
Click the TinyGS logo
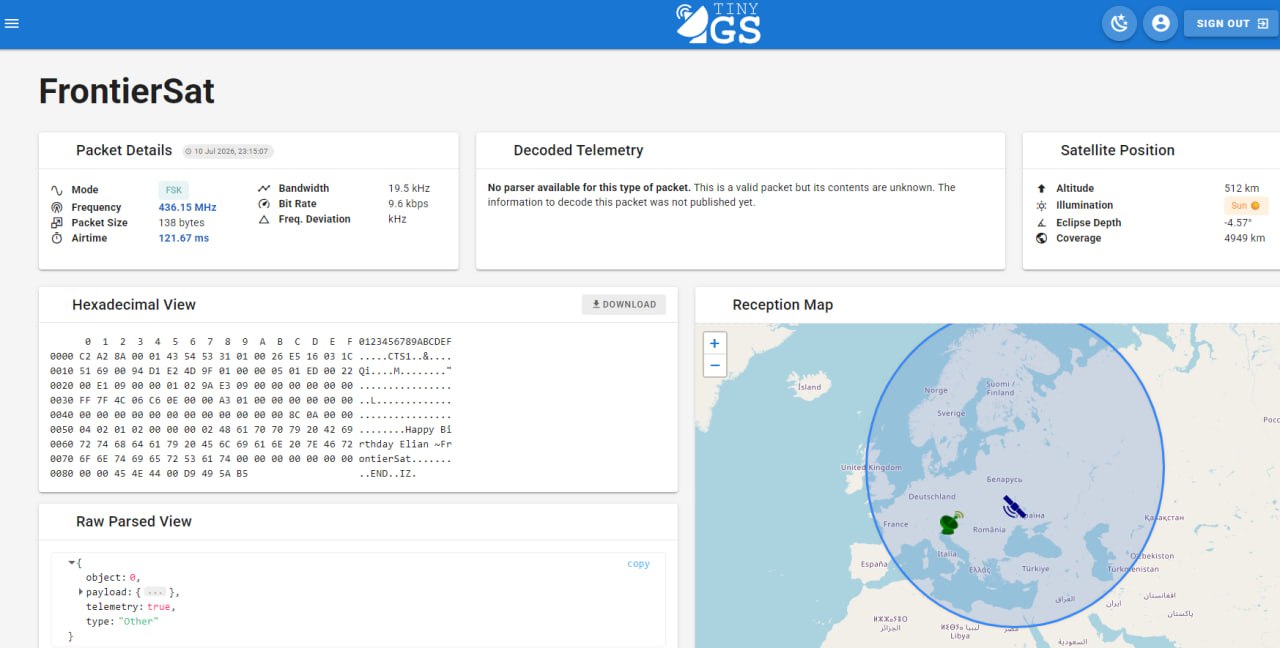pos(719,24)
